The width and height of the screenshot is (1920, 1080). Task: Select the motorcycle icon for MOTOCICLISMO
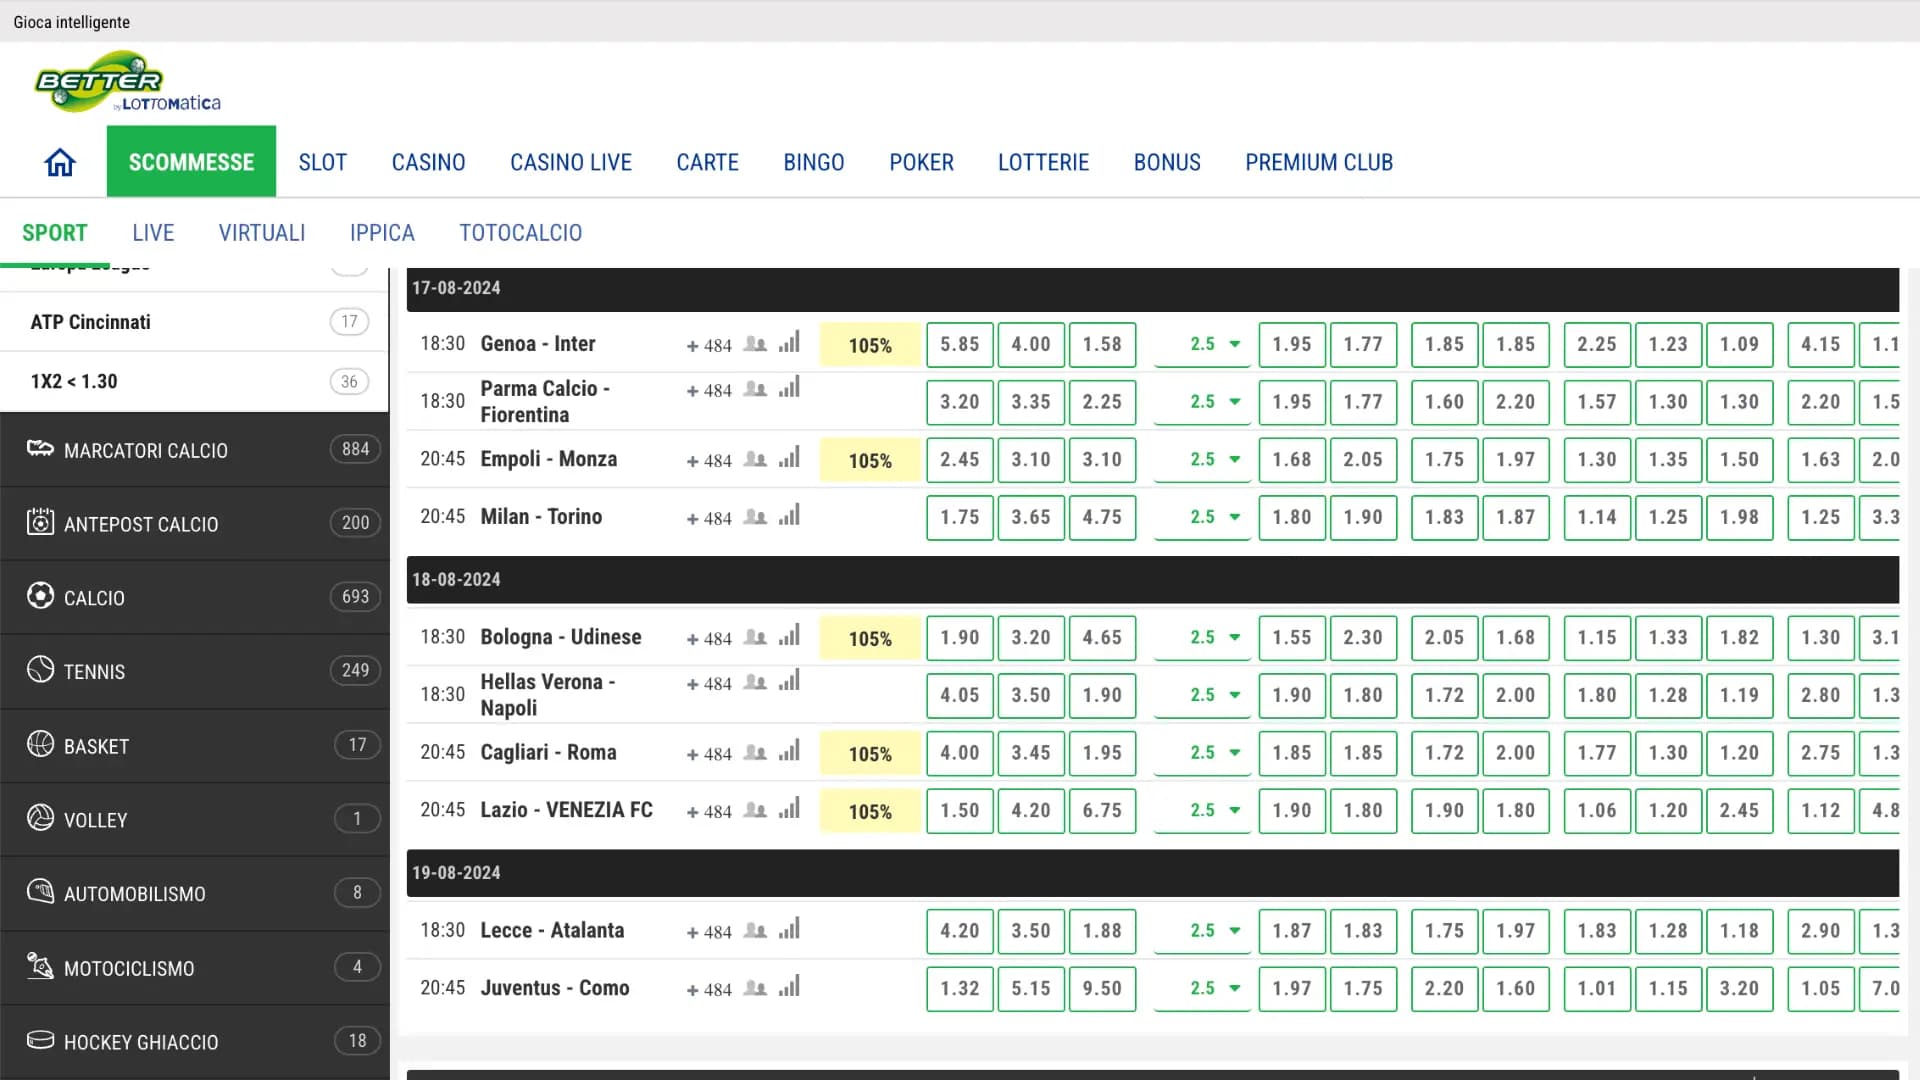tap(40, 967)
